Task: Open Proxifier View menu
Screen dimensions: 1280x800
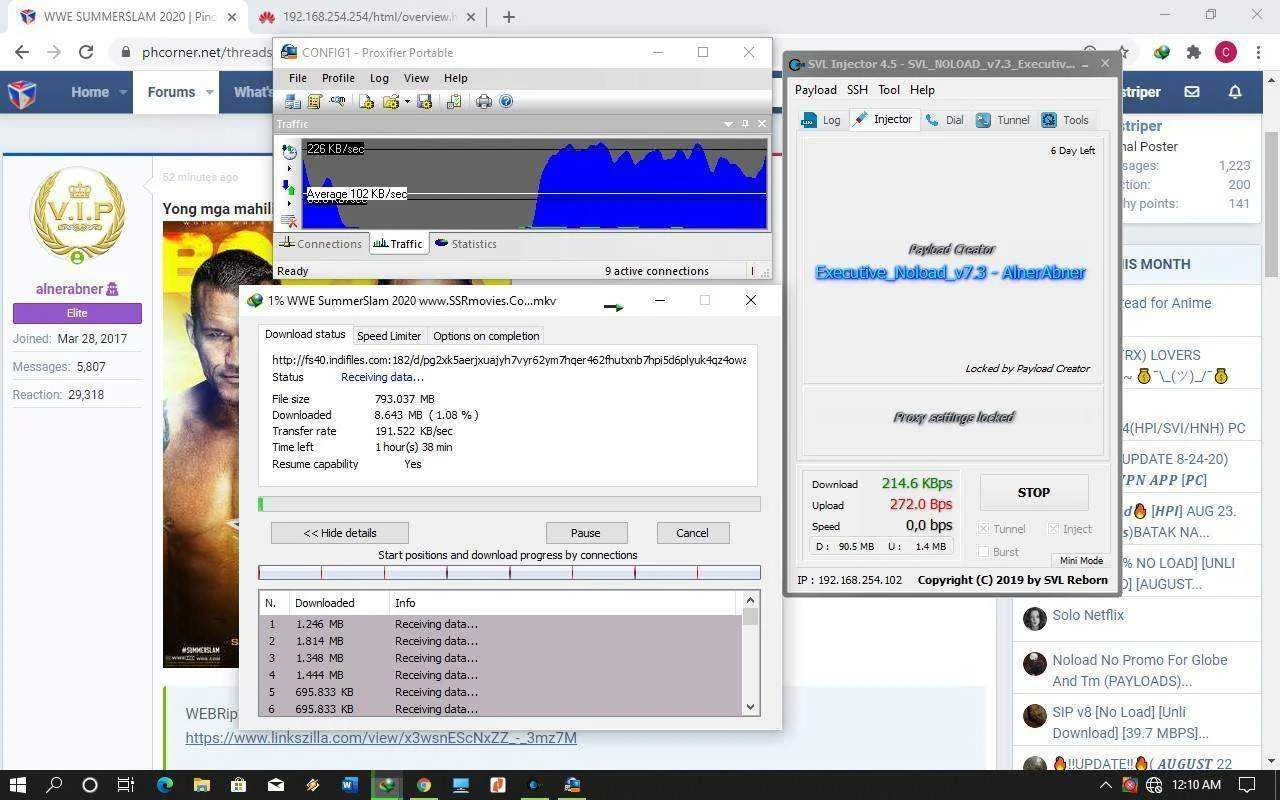Action: tap(416, 78)
